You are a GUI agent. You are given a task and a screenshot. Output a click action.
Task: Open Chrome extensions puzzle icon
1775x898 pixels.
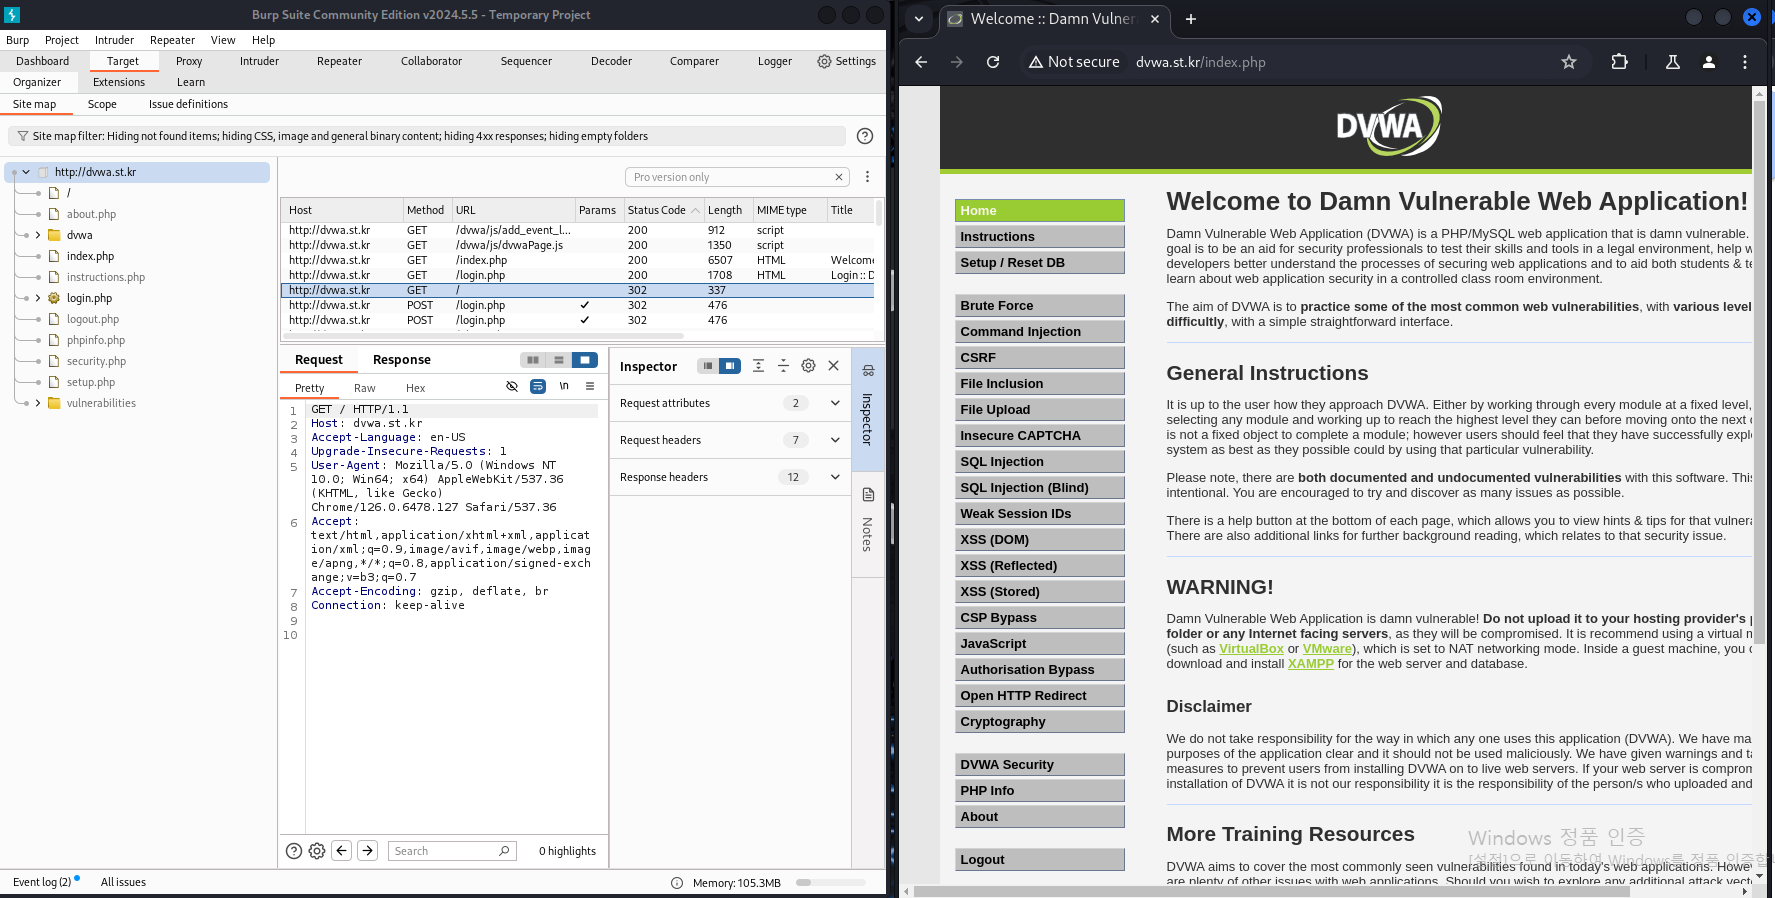[x=1620, y=62]
